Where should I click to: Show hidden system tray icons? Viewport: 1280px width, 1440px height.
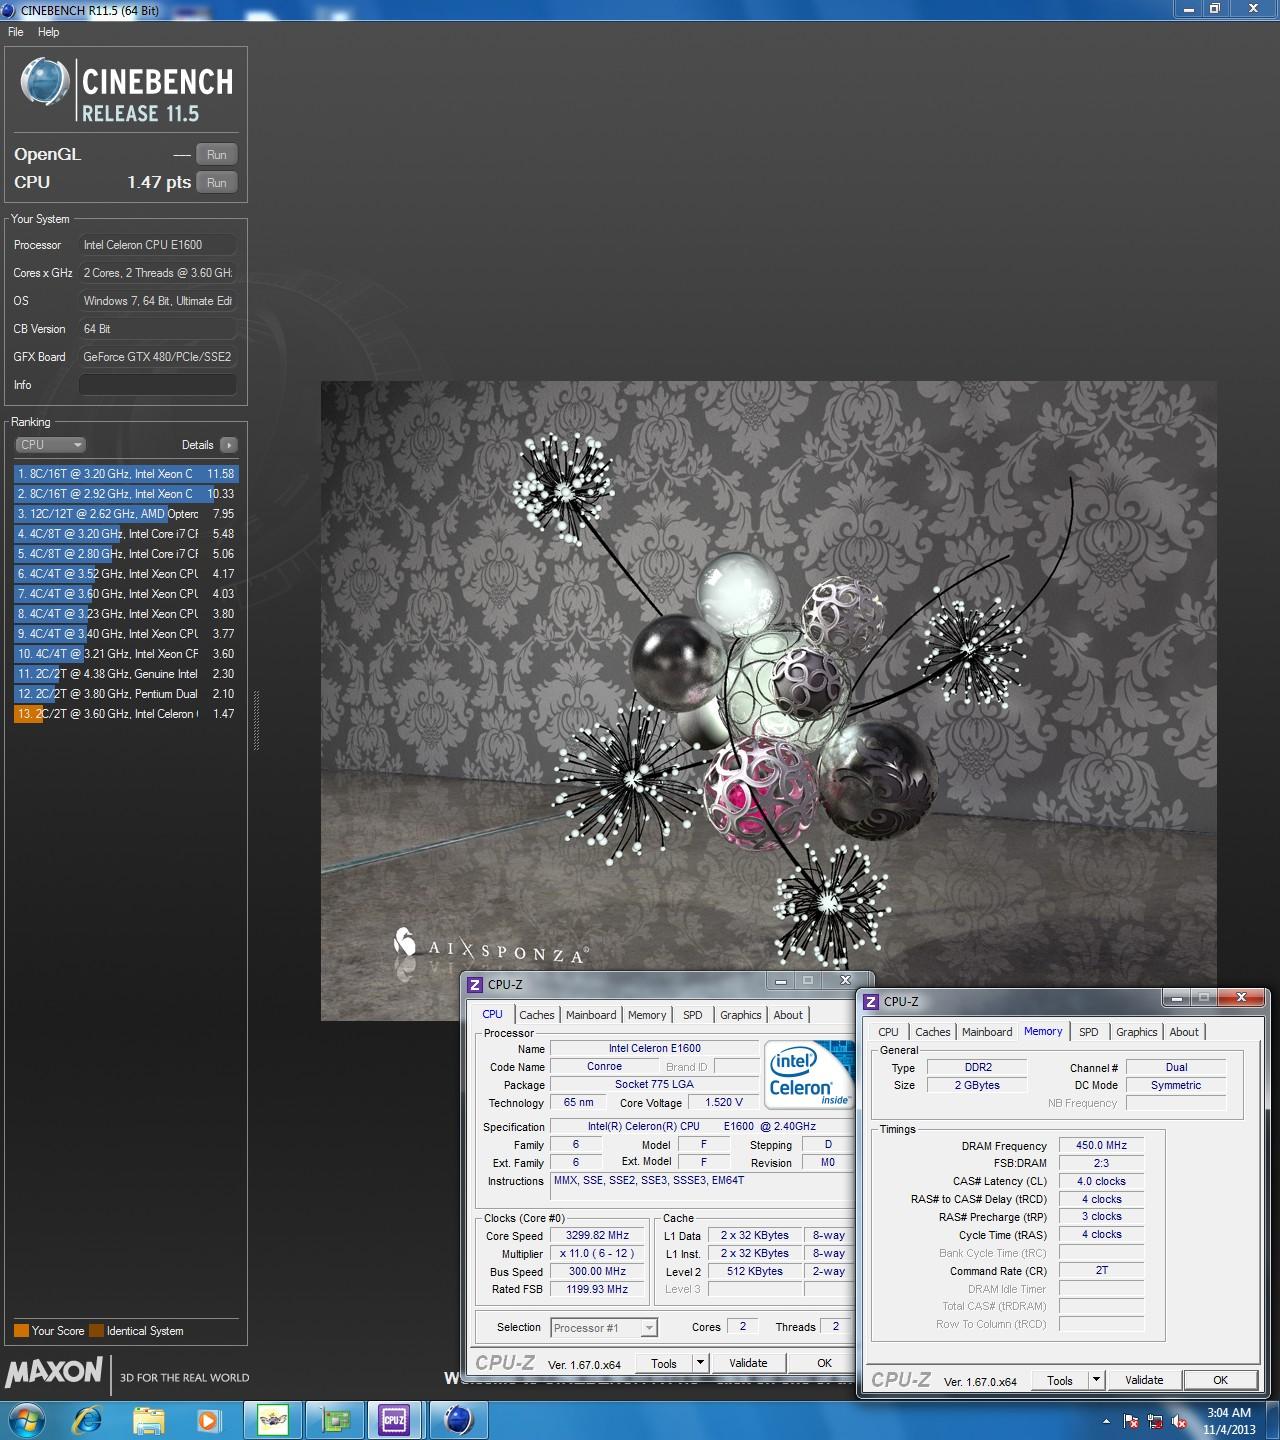coord(1106,1421)
